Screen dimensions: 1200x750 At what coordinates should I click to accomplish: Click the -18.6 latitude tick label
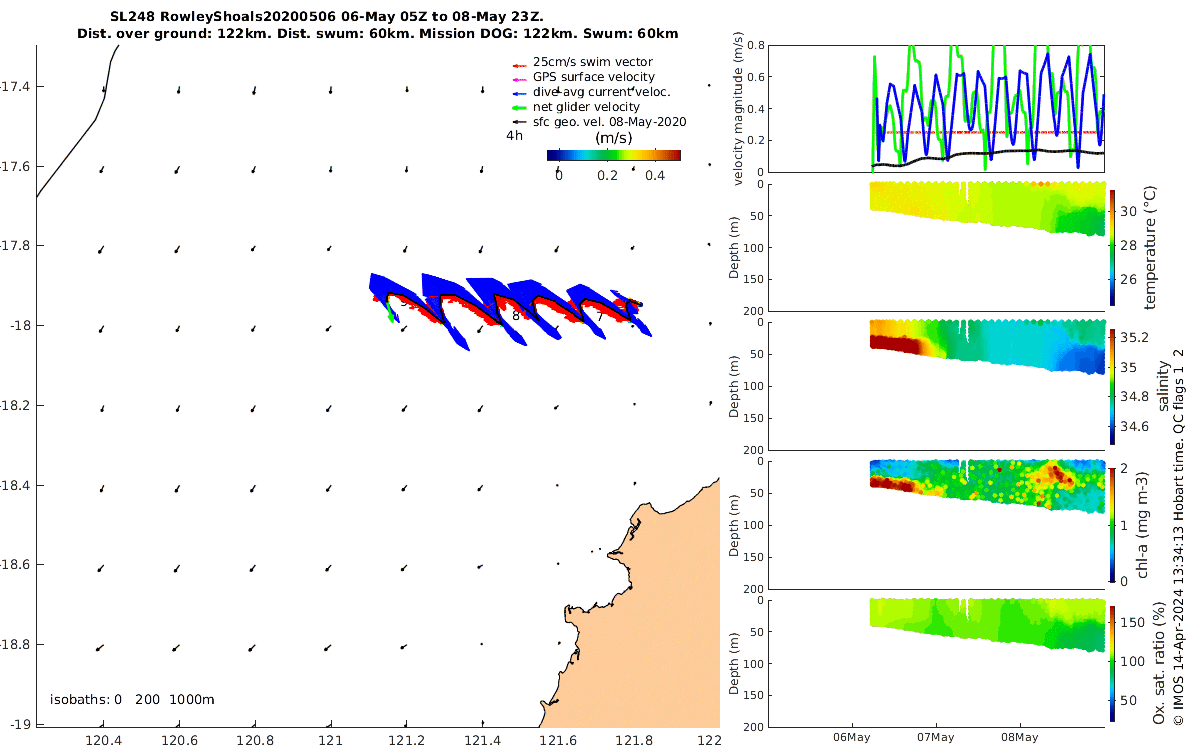pyautogui.click(x=17, y=565)
